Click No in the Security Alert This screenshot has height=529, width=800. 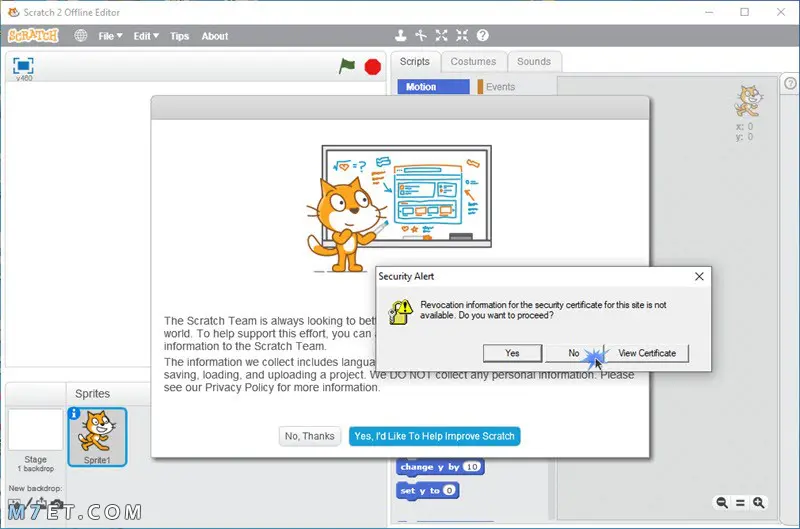574,353
